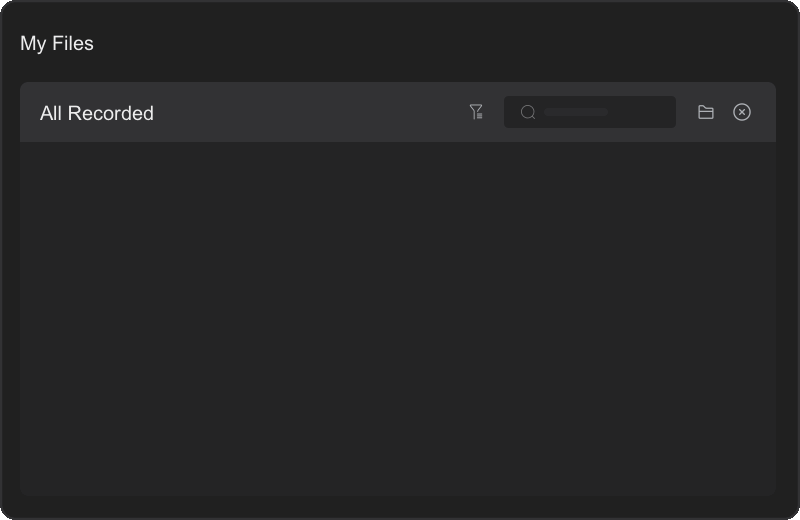The width and height of the screenshot is (800, 520).
Task: Show recorded files in folder
Action: pyautogui.click(x=706, y=112)
